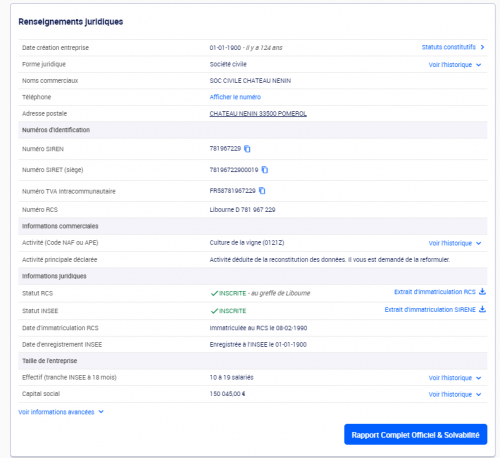Select the text SOC CIVILE CHATEAU NENIN

(x=250, y=81)
